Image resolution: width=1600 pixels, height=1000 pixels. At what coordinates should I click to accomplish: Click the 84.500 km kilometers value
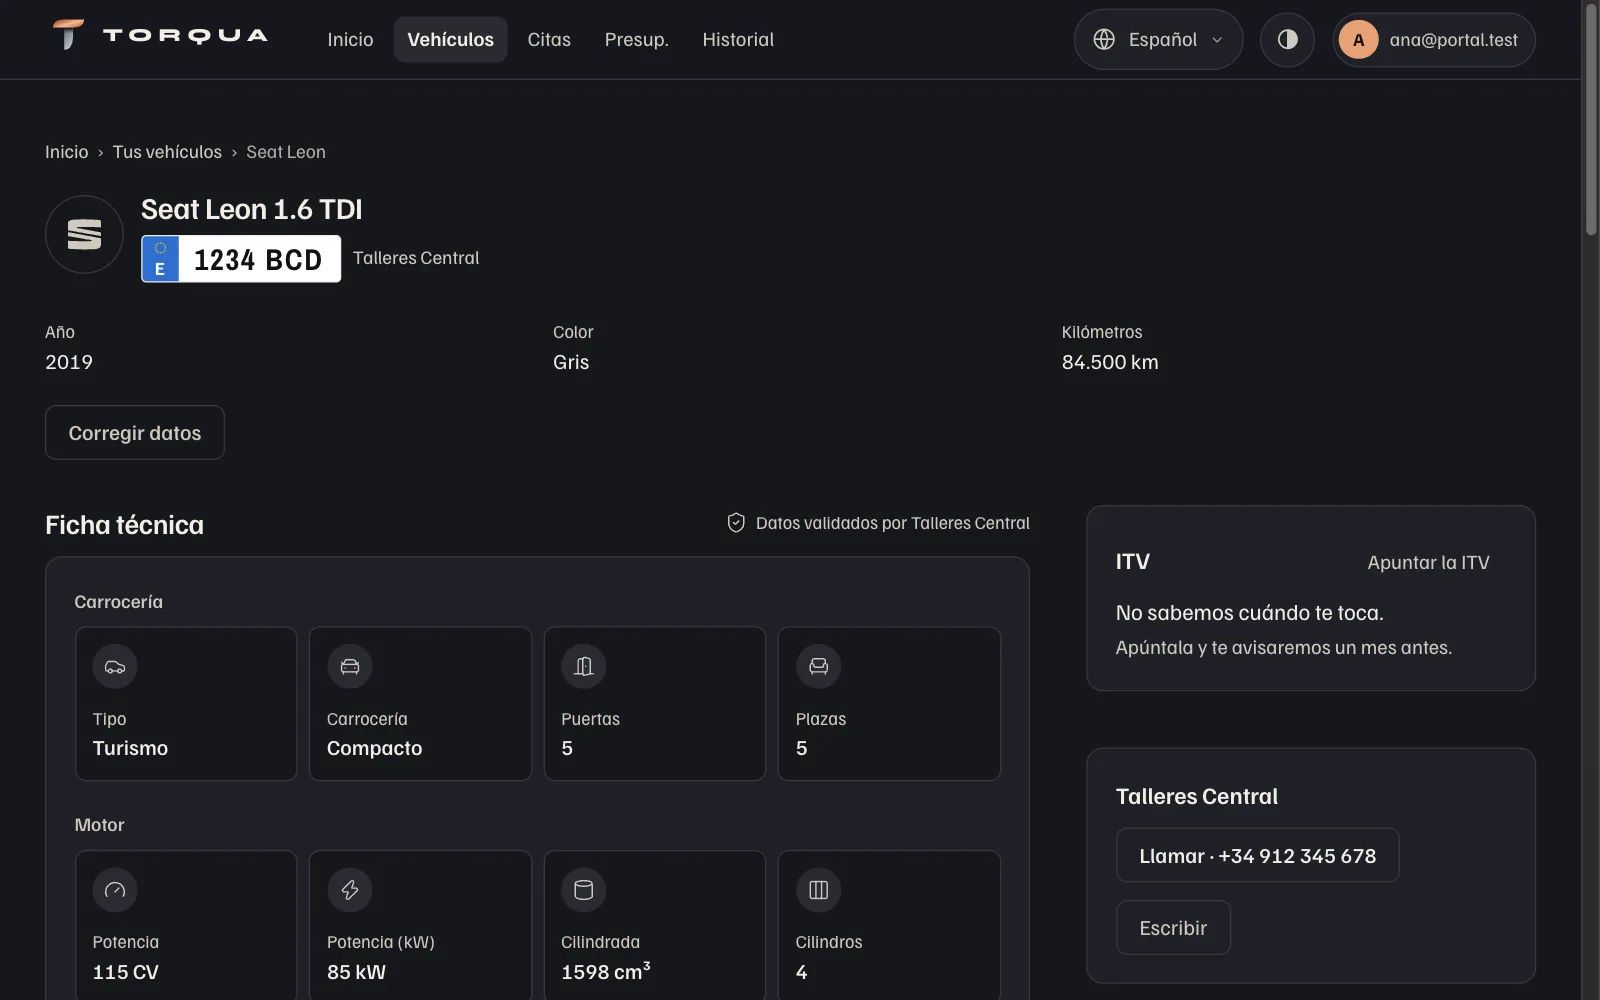point(1110,362)
